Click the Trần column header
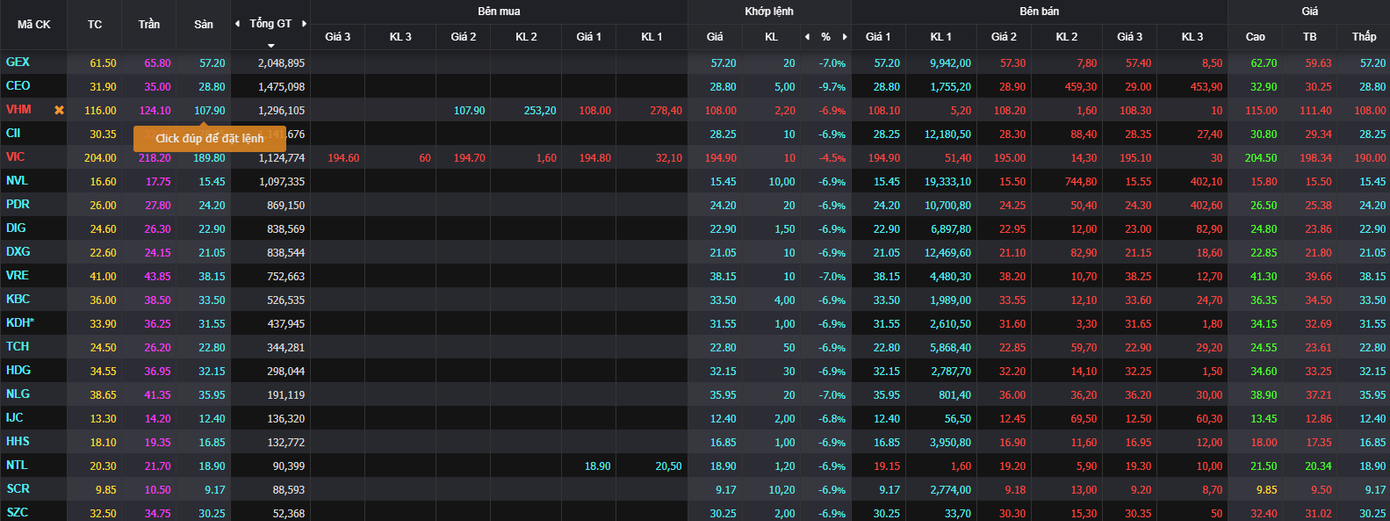Viewport: 1390px width, 521px height. [149, 24]
